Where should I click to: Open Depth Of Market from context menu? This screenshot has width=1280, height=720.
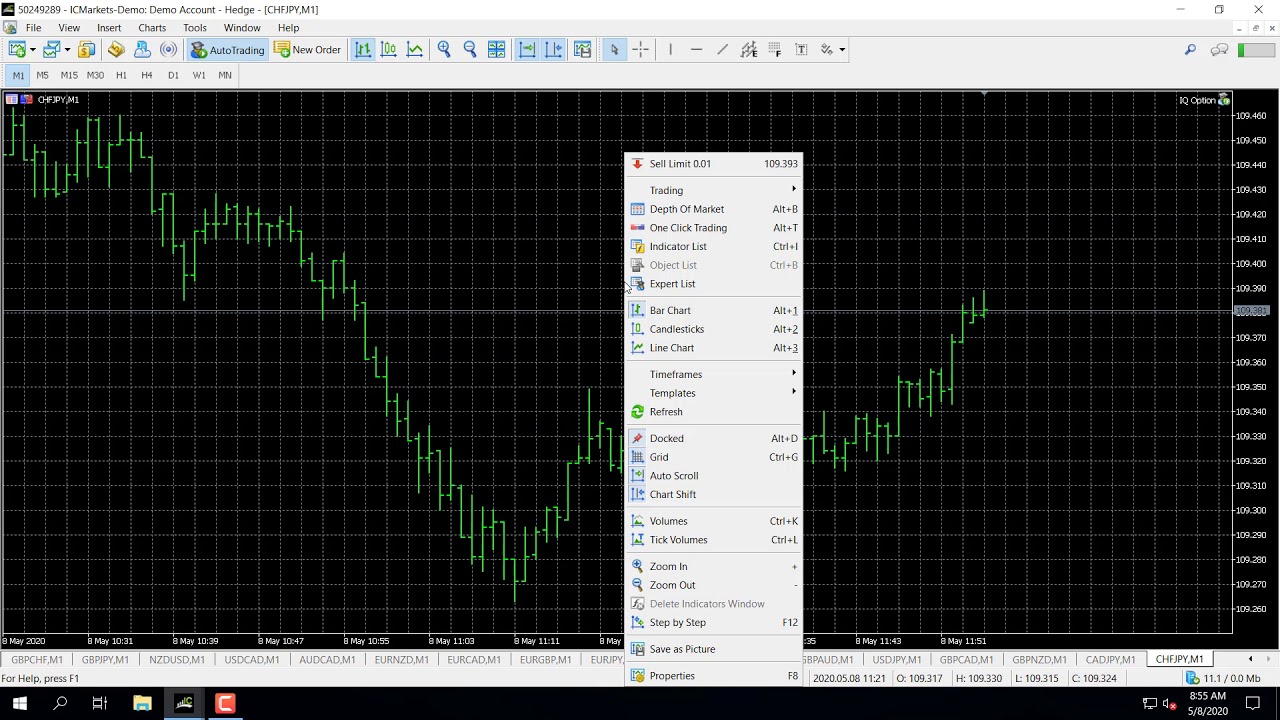714,209
